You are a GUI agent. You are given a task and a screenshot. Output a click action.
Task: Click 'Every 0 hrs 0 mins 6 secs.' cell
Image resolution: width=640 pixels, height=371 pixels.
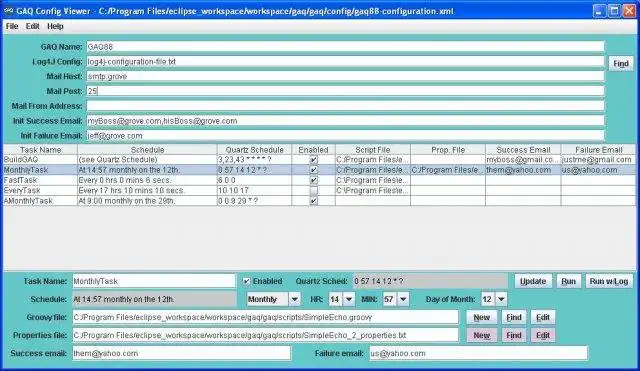point(147,180)
